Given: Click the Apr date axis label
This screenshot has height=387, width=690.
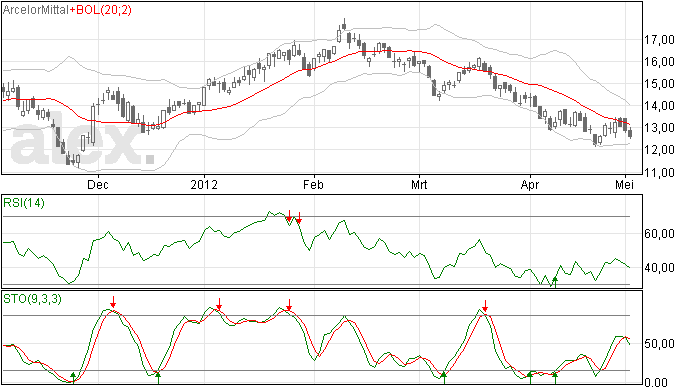Looking at the screenshot, I should pyautogui.click(x=530, y=184).
